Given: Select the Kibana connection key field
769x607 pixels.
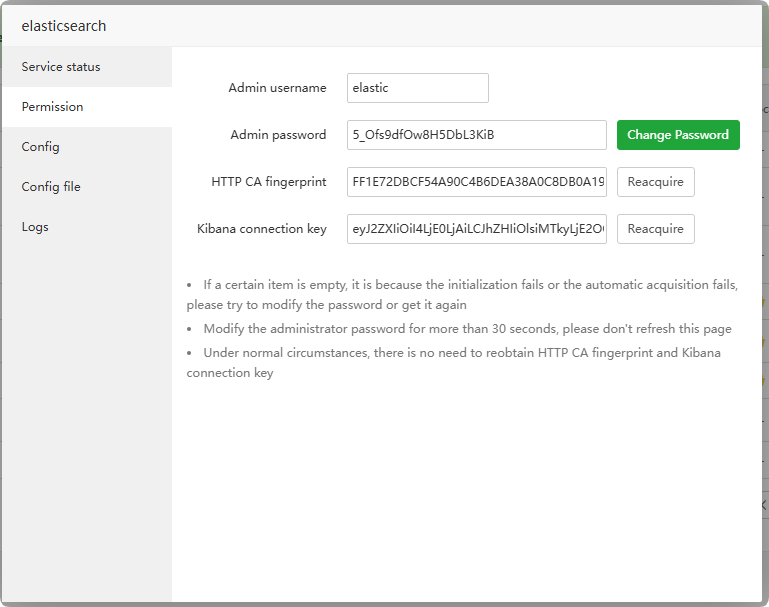Looking at the screenshot, I should pyautogui.click(x=476, y=229).
